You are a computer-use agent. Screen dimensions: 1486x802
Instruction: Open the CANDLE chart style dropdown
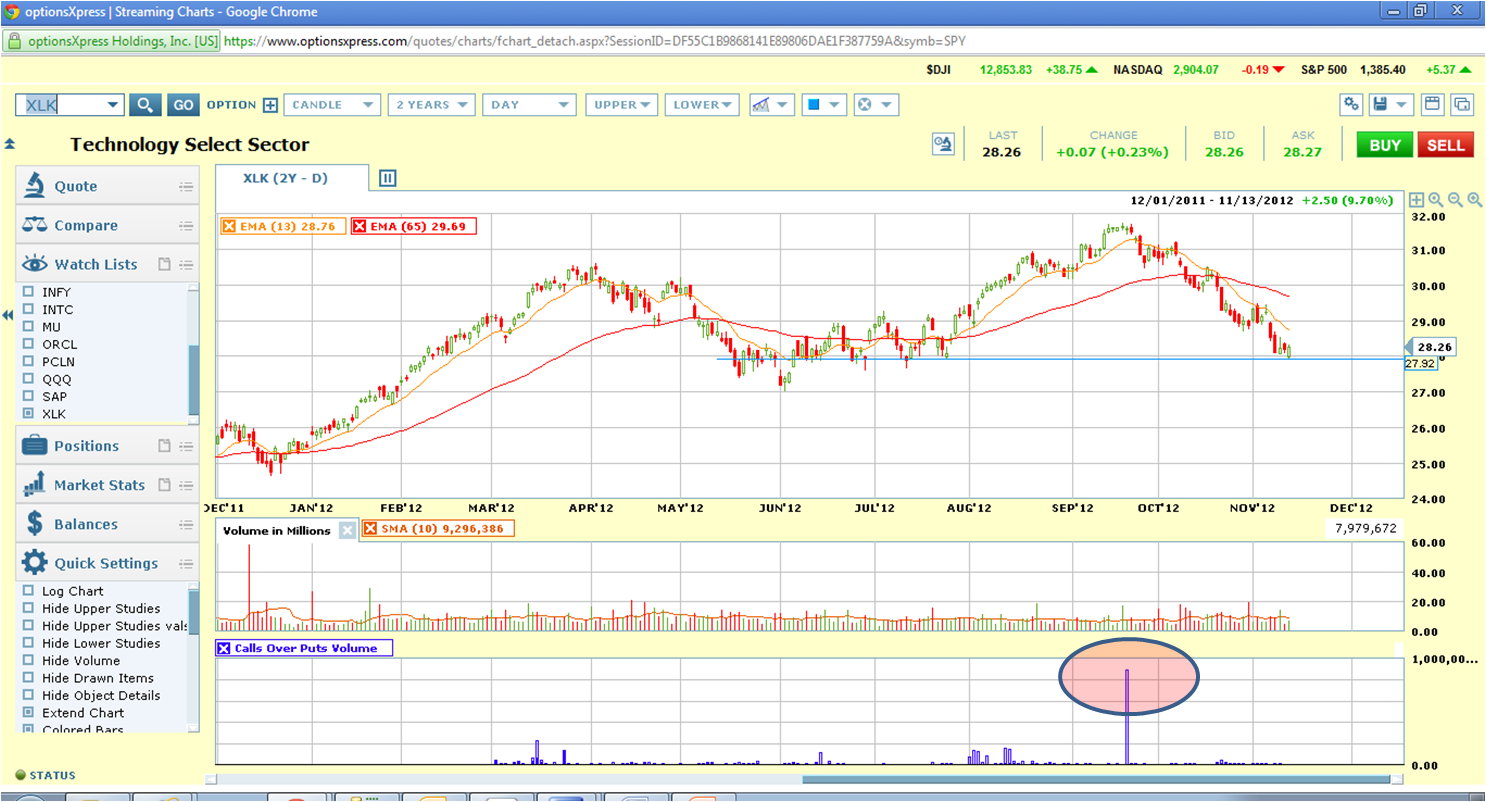[332, 105]
